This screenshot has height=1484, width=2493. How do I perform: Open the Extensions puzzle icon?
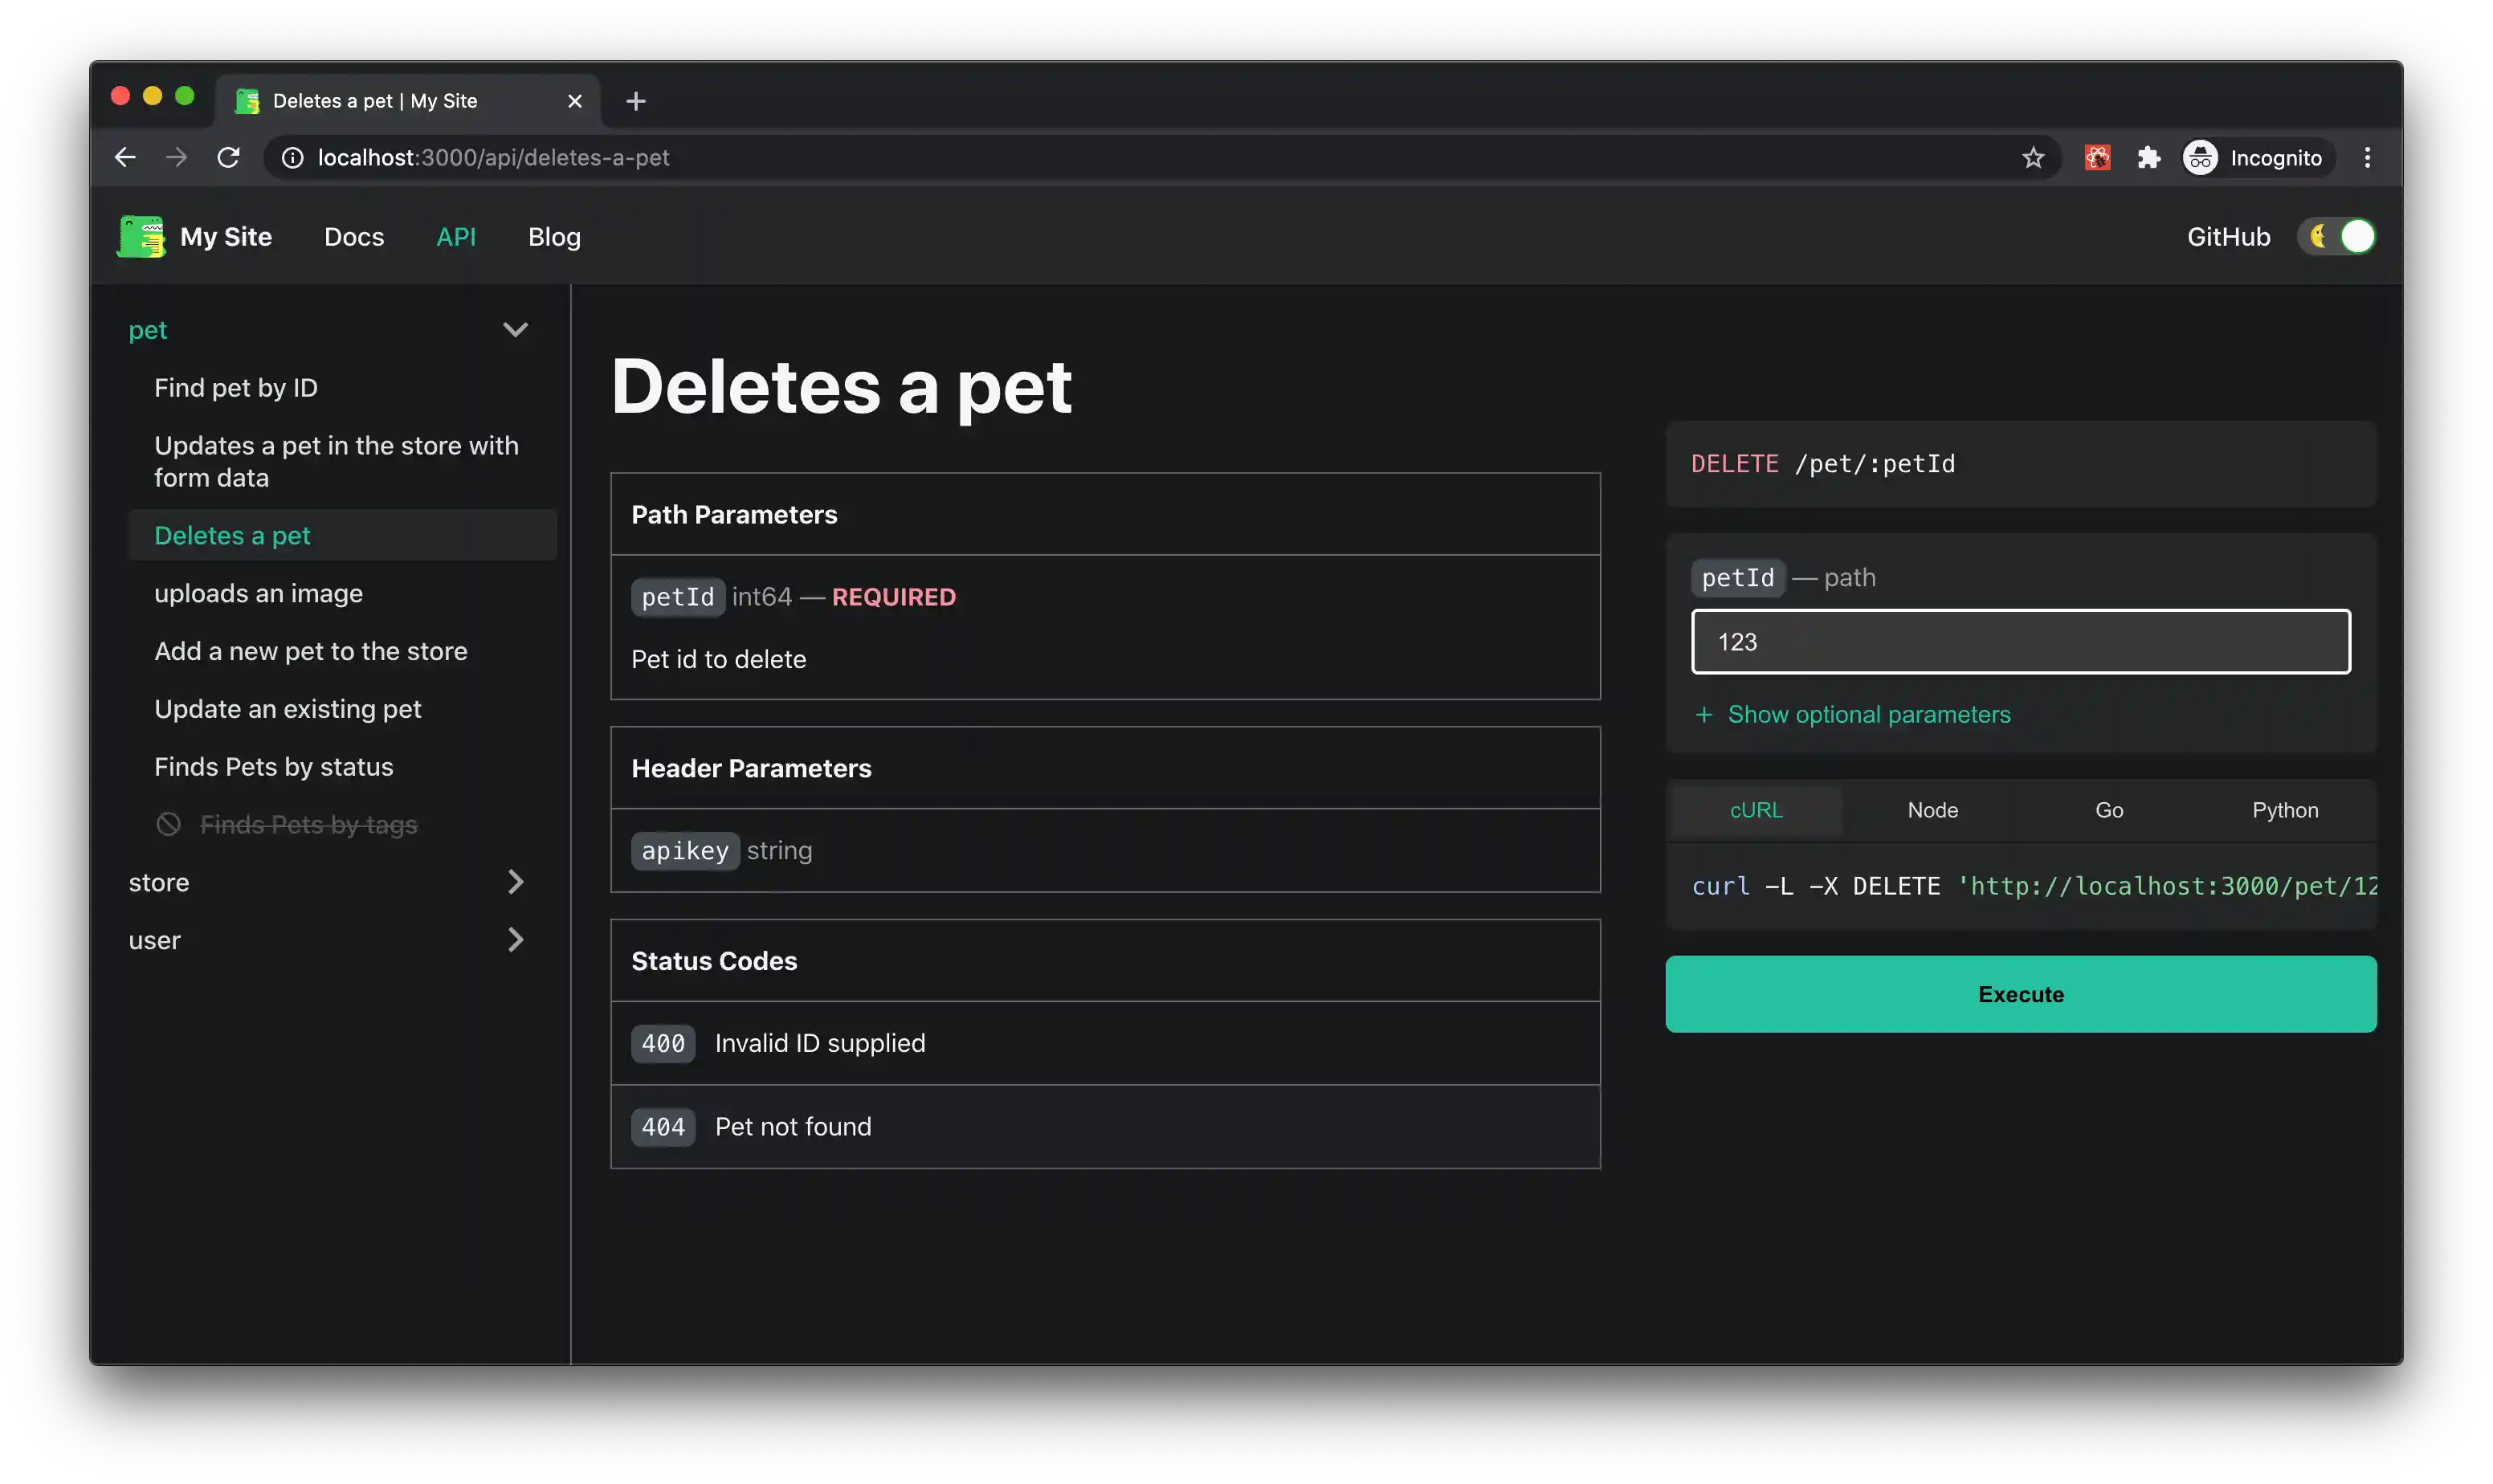point(2148,158)
